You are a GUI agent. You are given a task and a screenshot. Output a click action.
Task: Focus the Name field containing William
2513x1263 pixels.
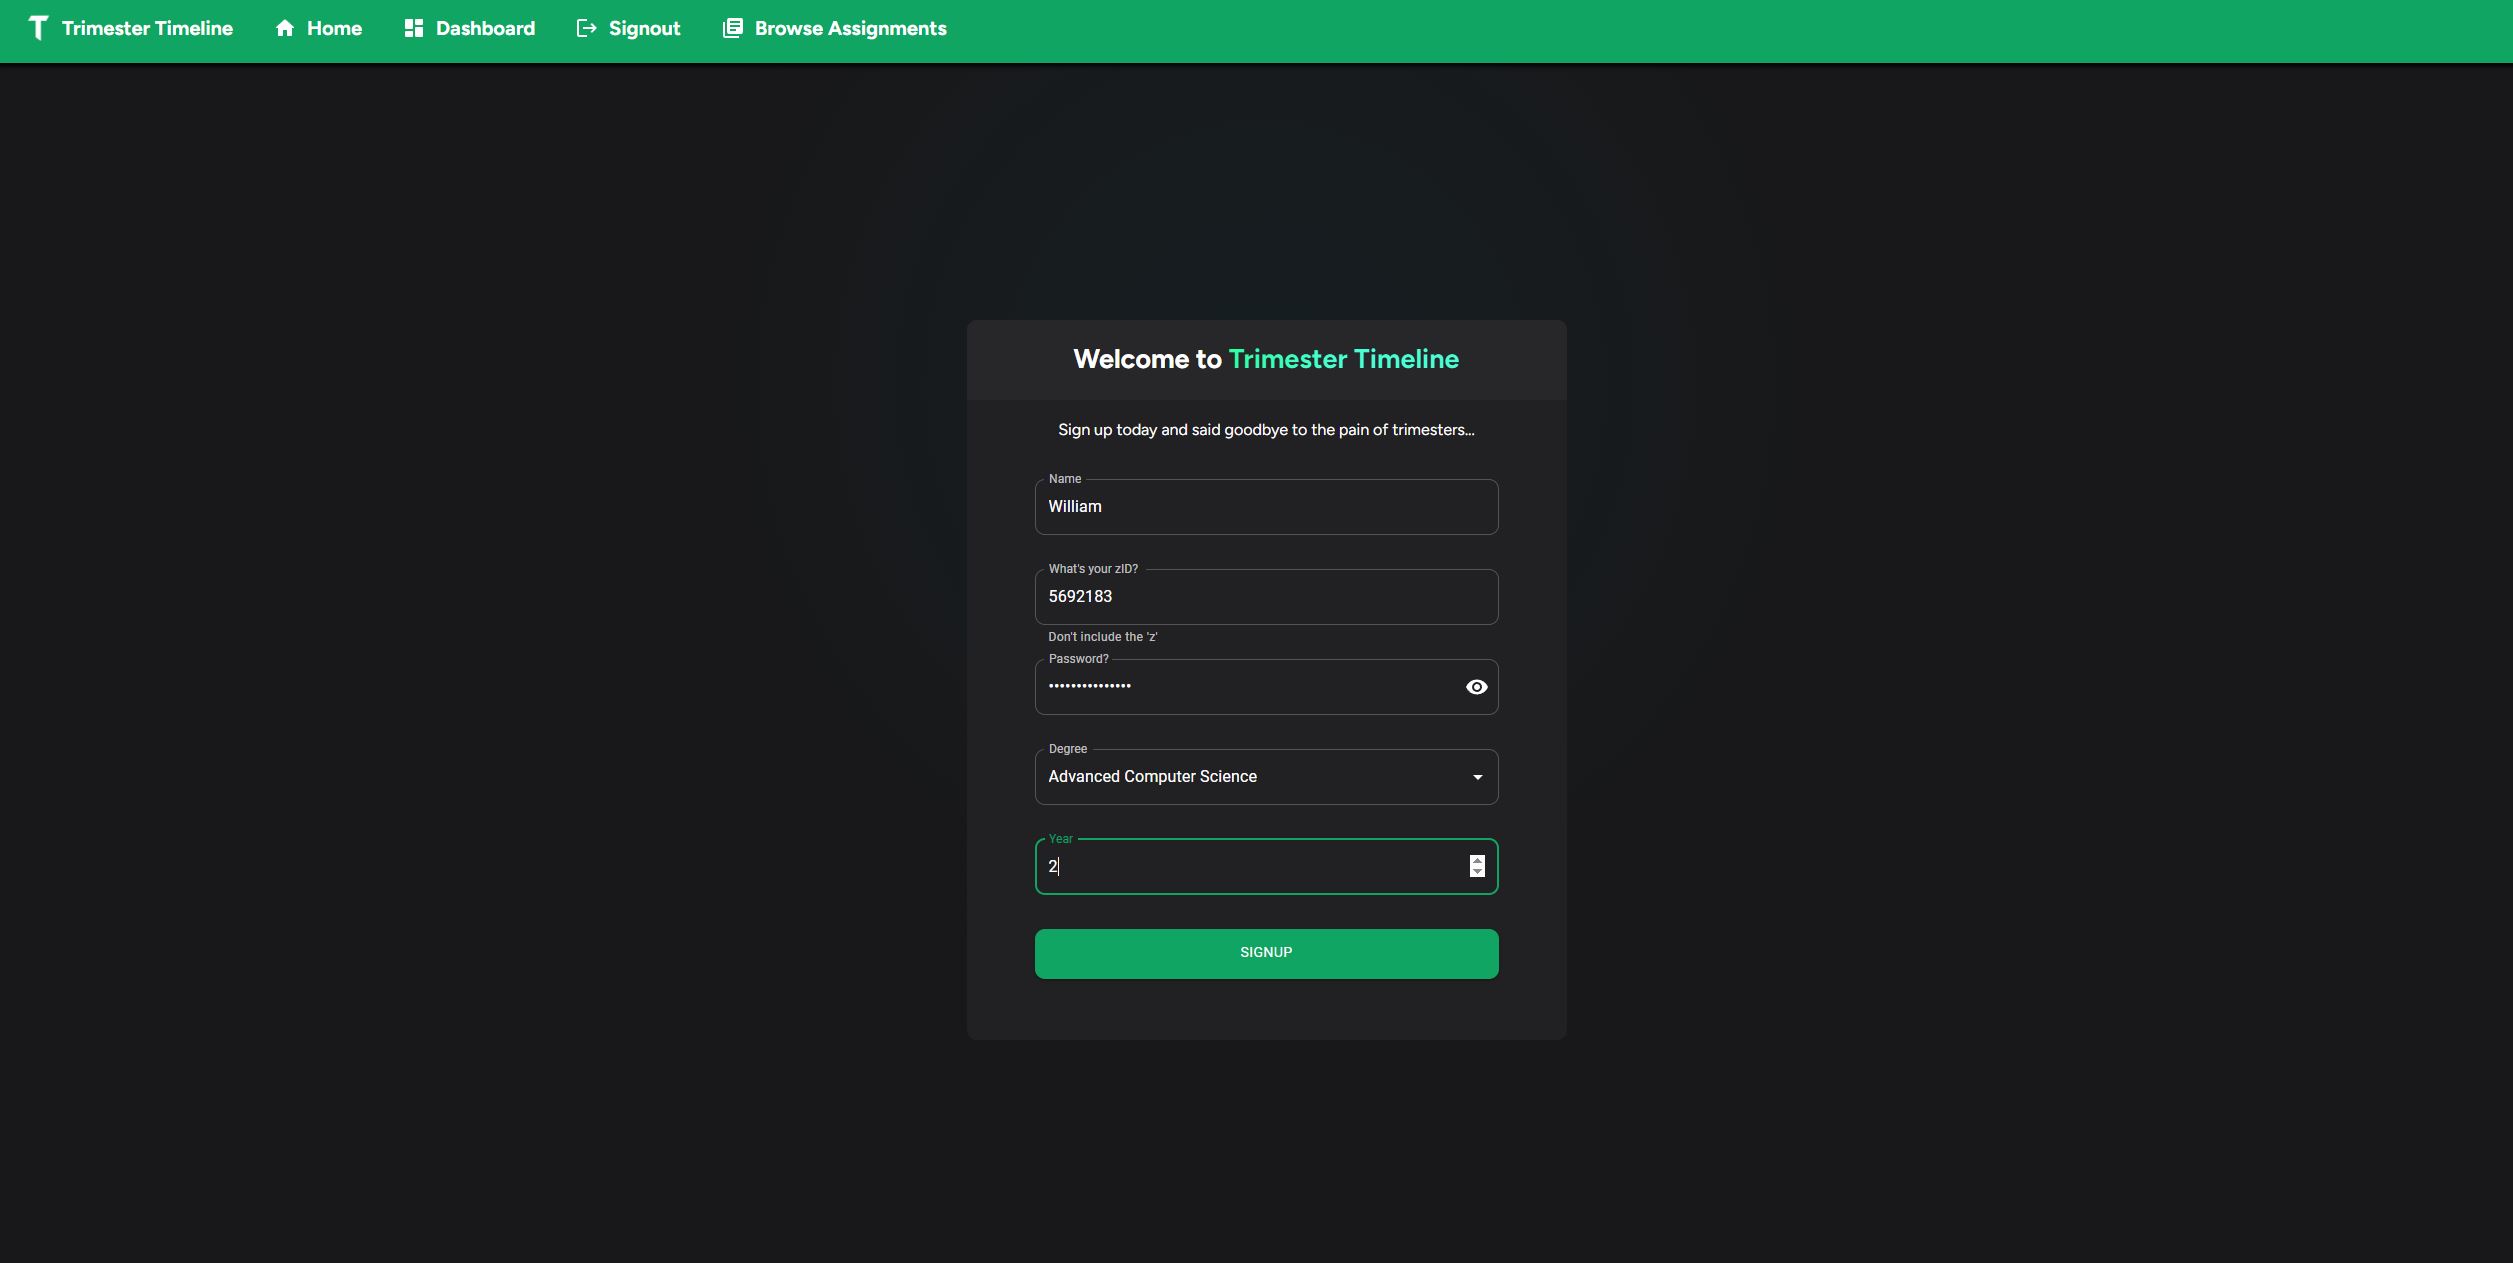click(x=1265, y=507)
